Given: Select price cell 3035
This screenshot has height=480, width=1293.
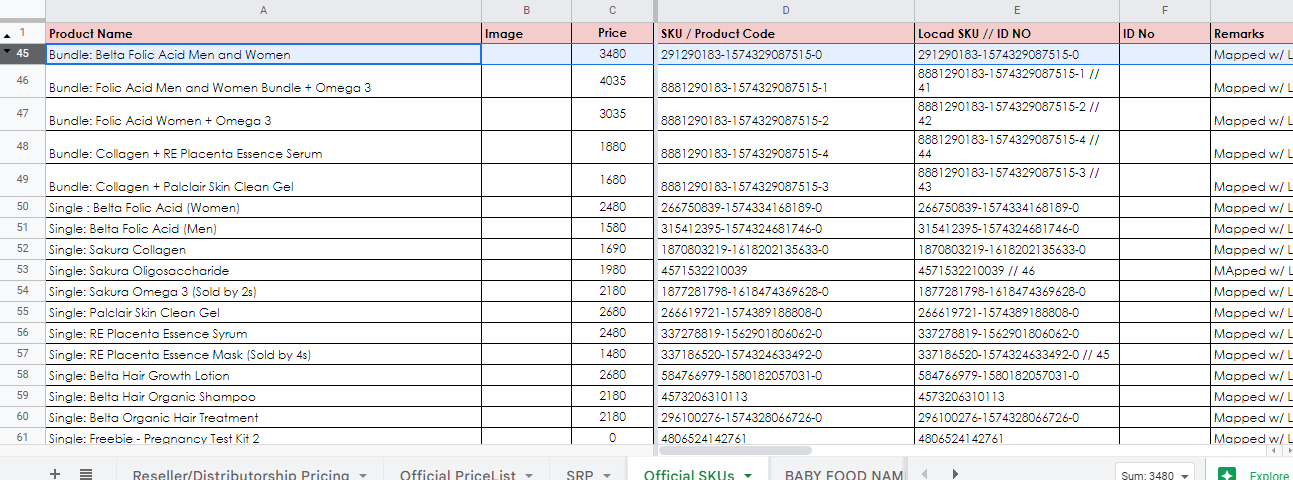Looking at the screenshot, I should coord(612,114).
